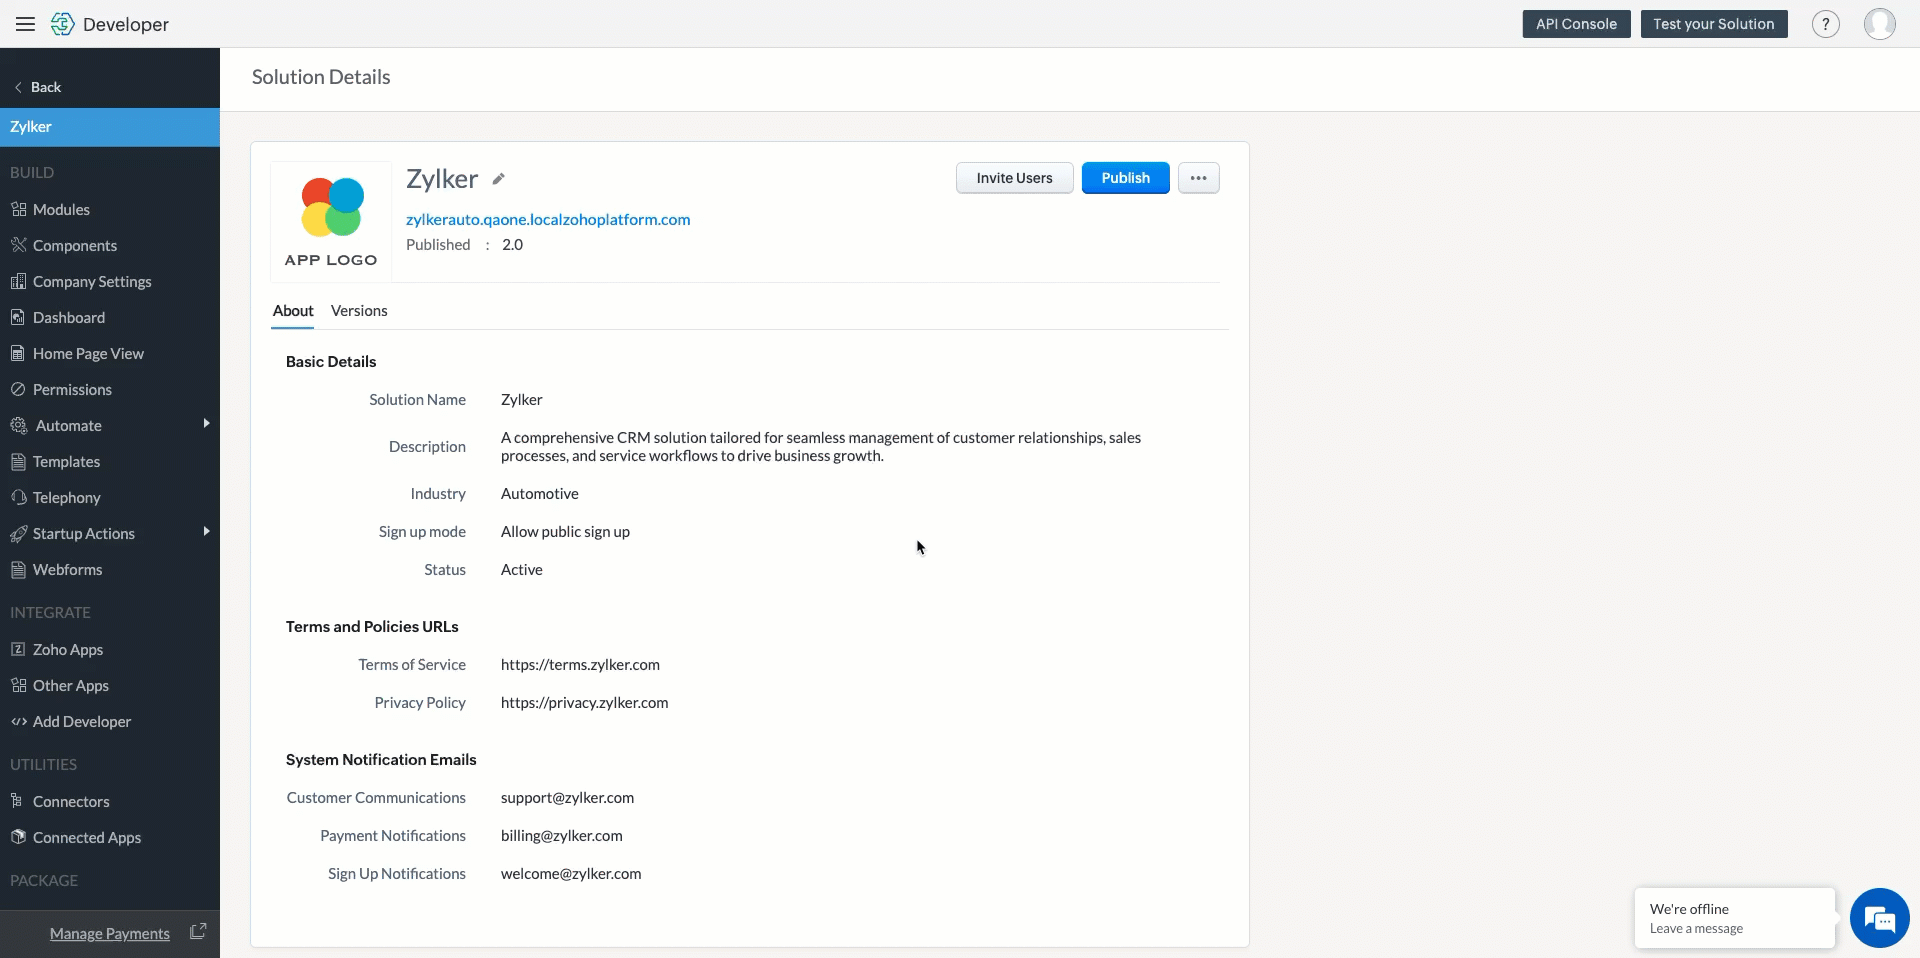
Task: Click the Components tools icon
Action: (18, 245)
